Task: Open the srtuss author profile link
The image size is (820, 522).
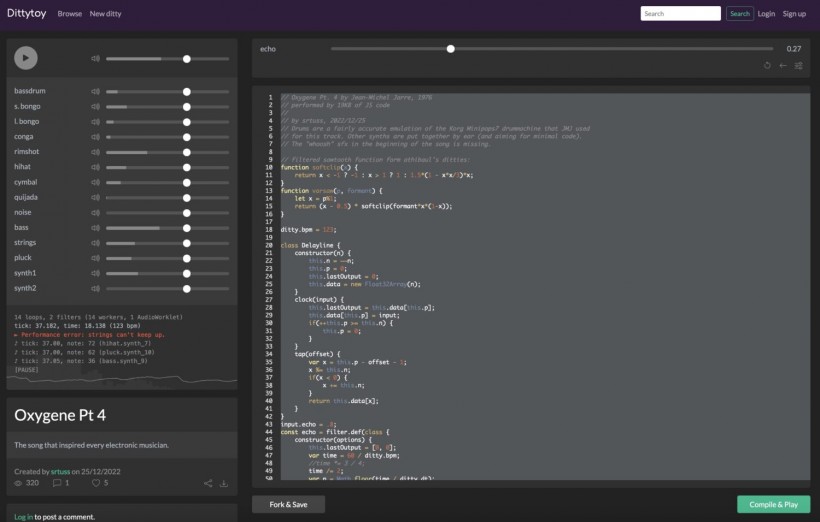Action: [x=61, y=470]
